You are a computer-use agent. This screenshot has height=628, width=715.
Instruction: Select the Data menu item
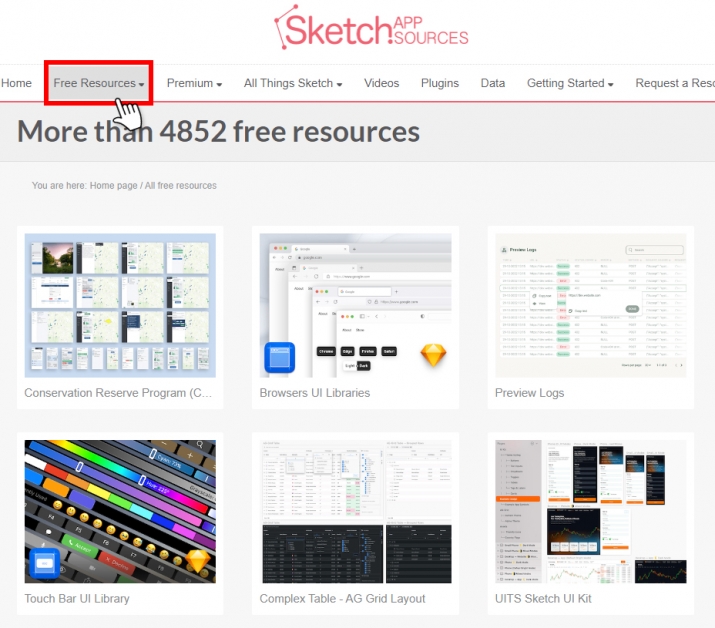(492, 83)
